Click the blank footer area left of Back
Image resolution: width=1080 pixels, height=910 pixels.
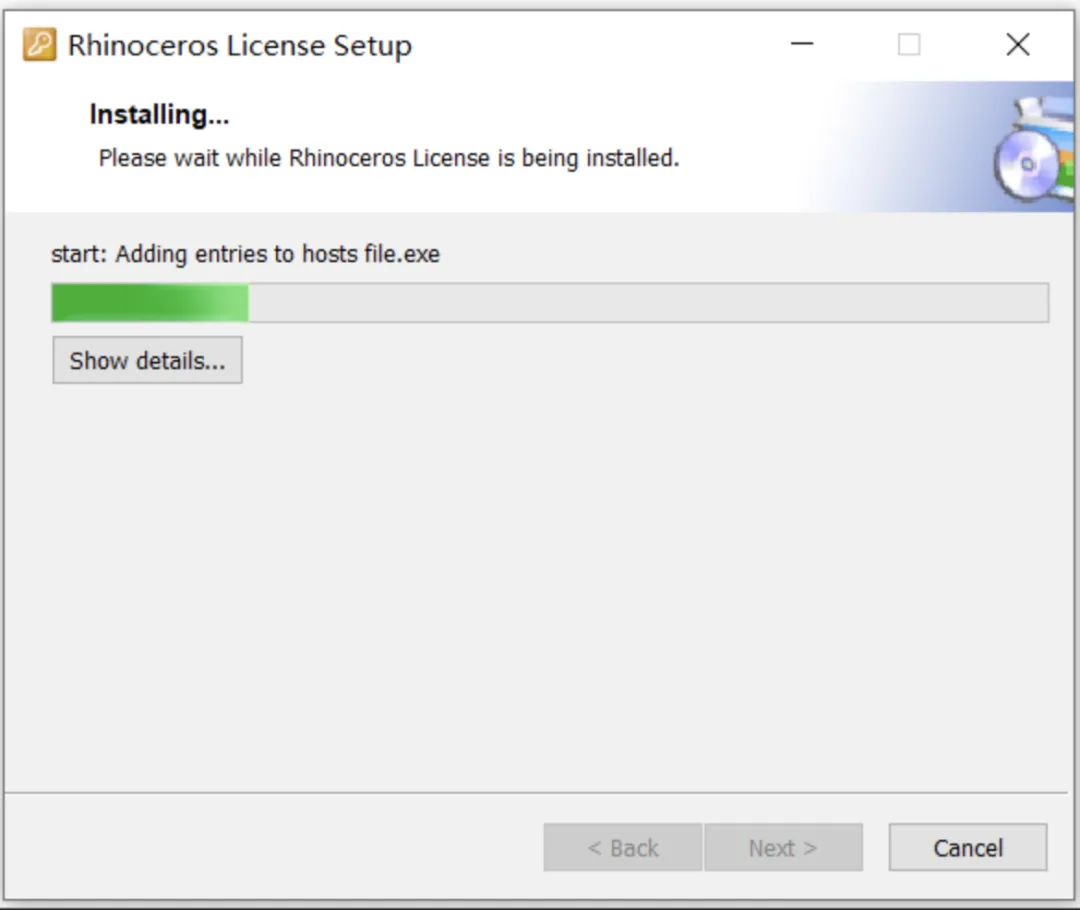276,847
